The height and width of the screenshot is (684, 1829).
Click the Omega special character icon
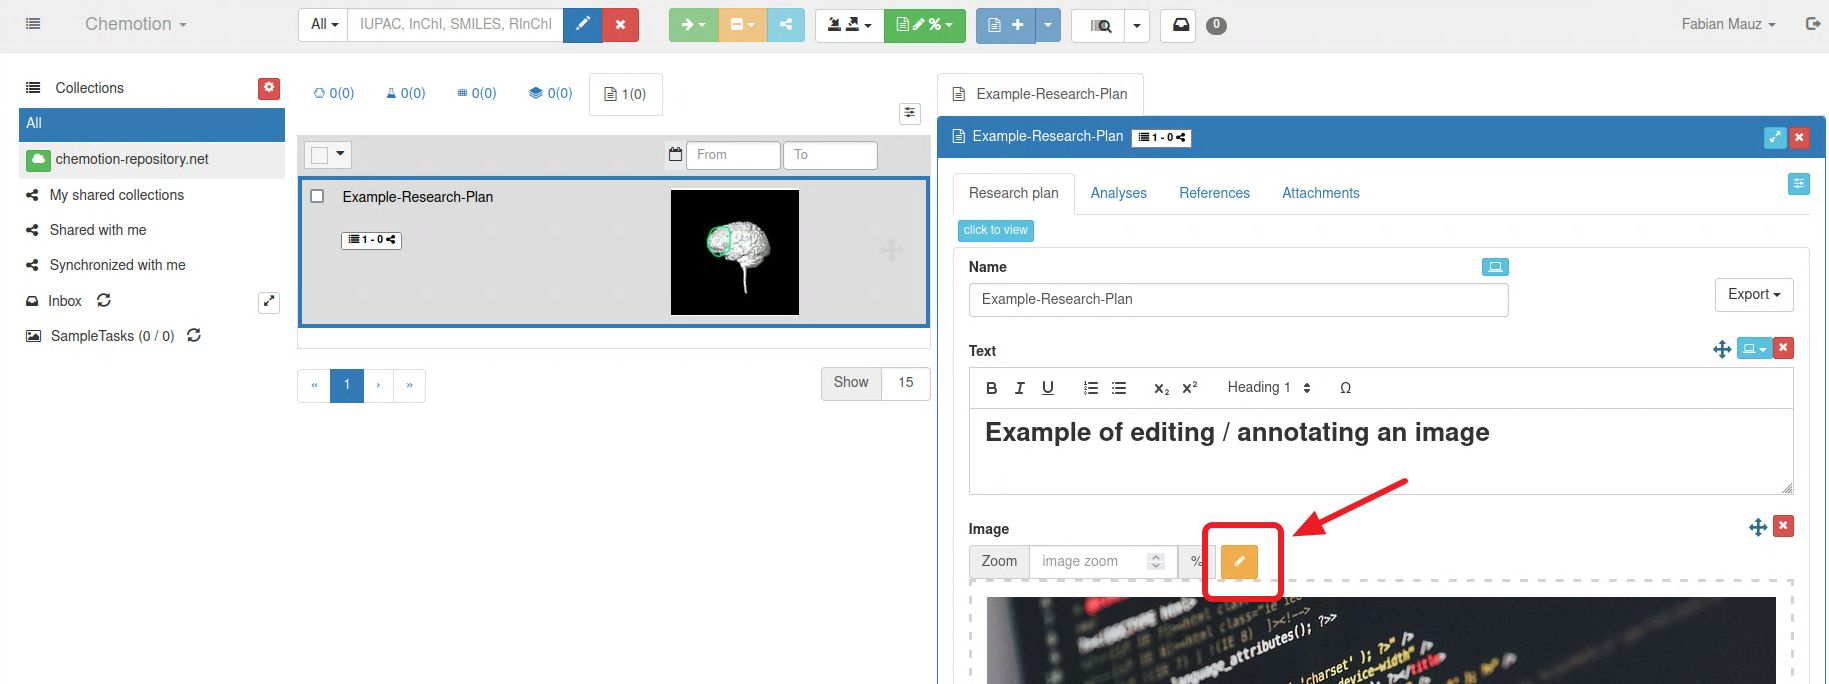1345,388
